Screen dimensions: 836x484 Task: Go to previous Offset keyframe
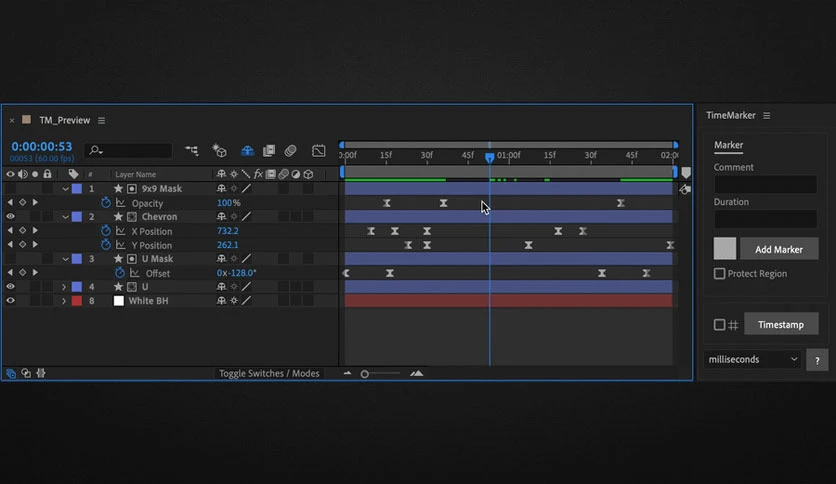click(x=10, y=272)
